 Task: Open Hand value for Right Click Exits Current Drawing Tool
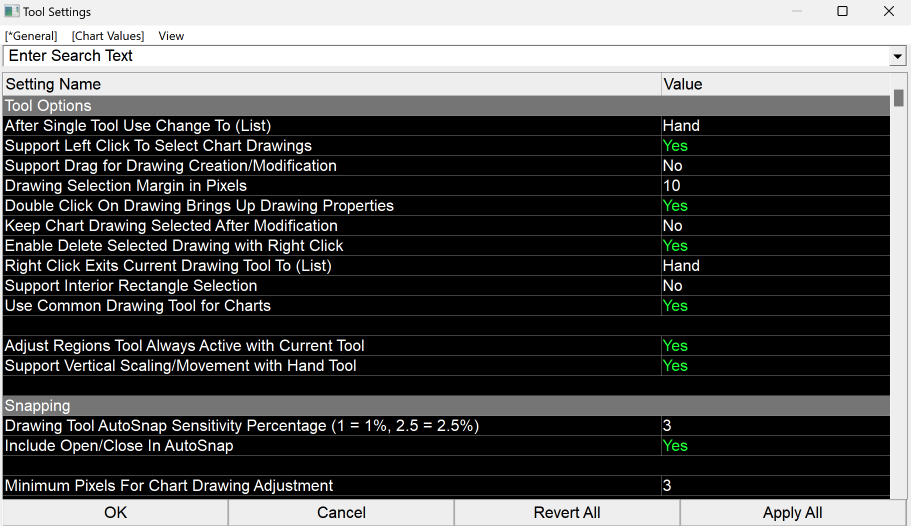tap(681, 266)
